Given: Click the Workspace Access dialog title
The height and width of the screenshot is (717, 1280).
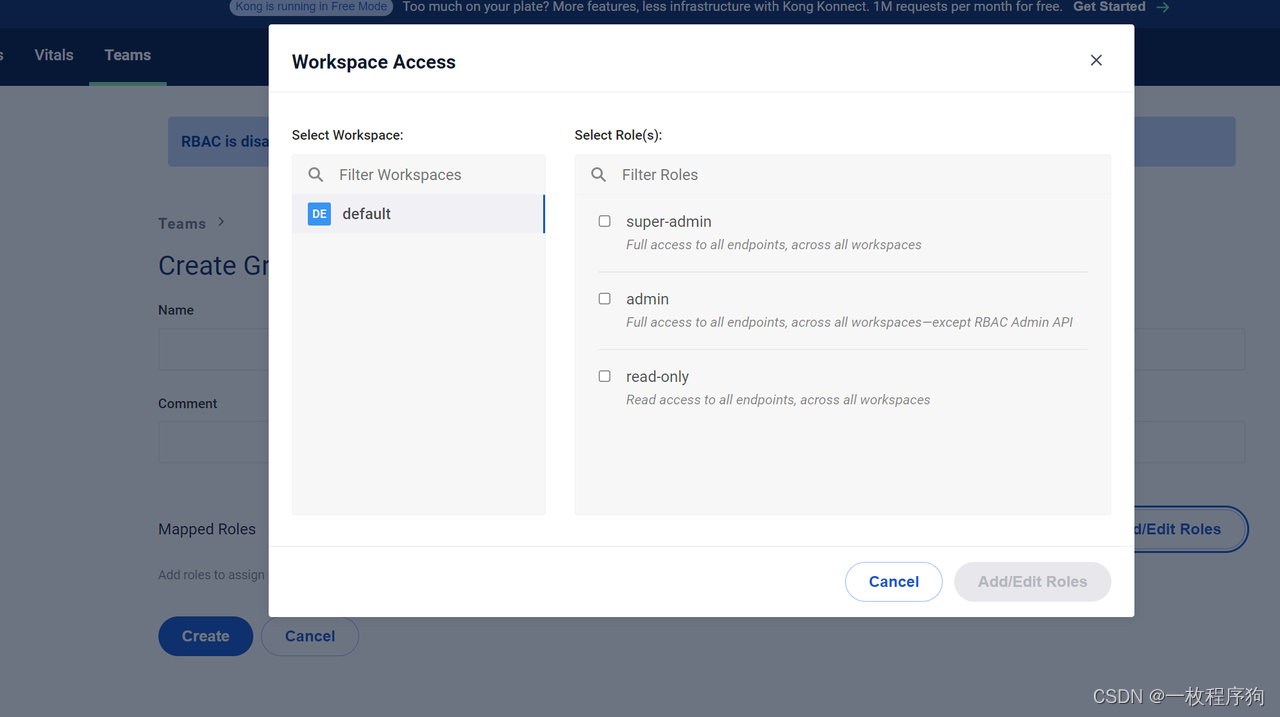Looking at the screenshot, I should point(374,62).
